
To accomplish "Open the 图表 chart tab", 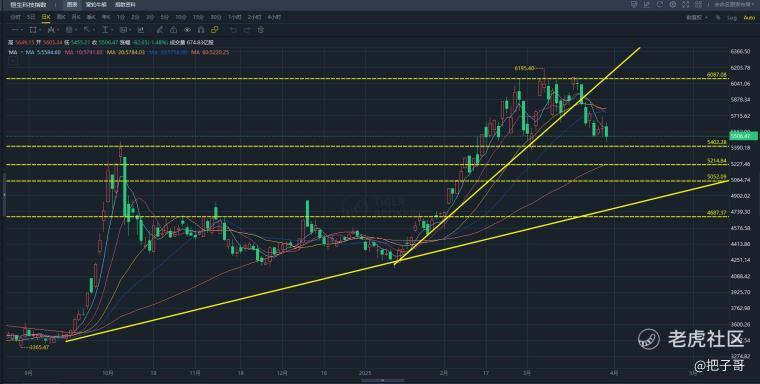I will tap(72, 4).
